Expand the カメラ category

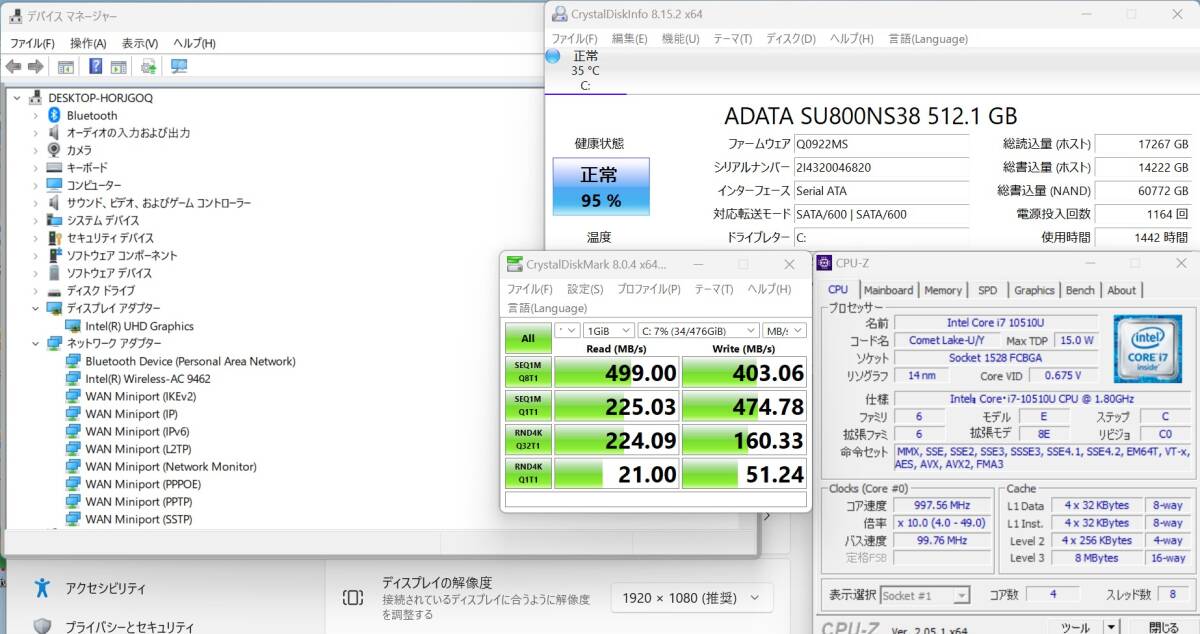35,151
